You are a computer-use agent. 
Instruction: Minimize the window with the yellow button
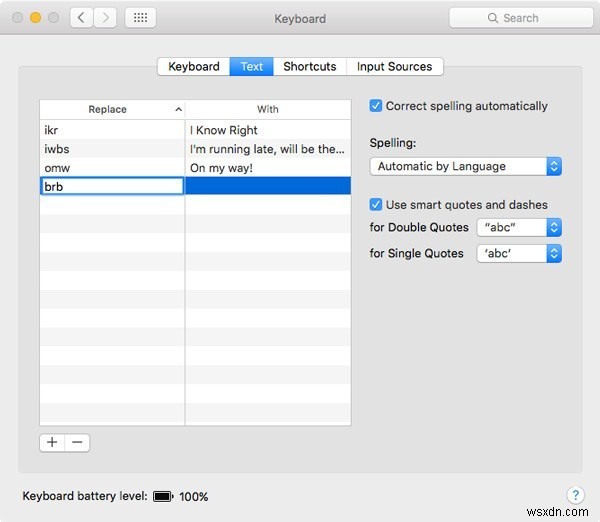[36, 18]
